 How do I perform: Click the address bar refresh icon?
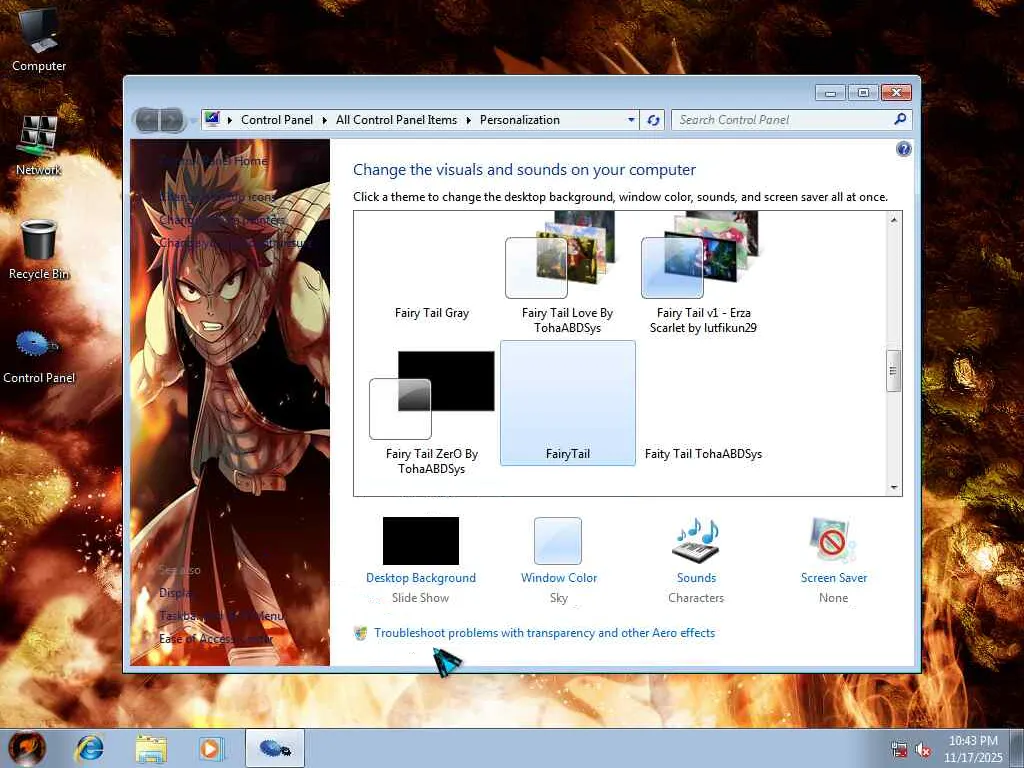pos(652,120)
